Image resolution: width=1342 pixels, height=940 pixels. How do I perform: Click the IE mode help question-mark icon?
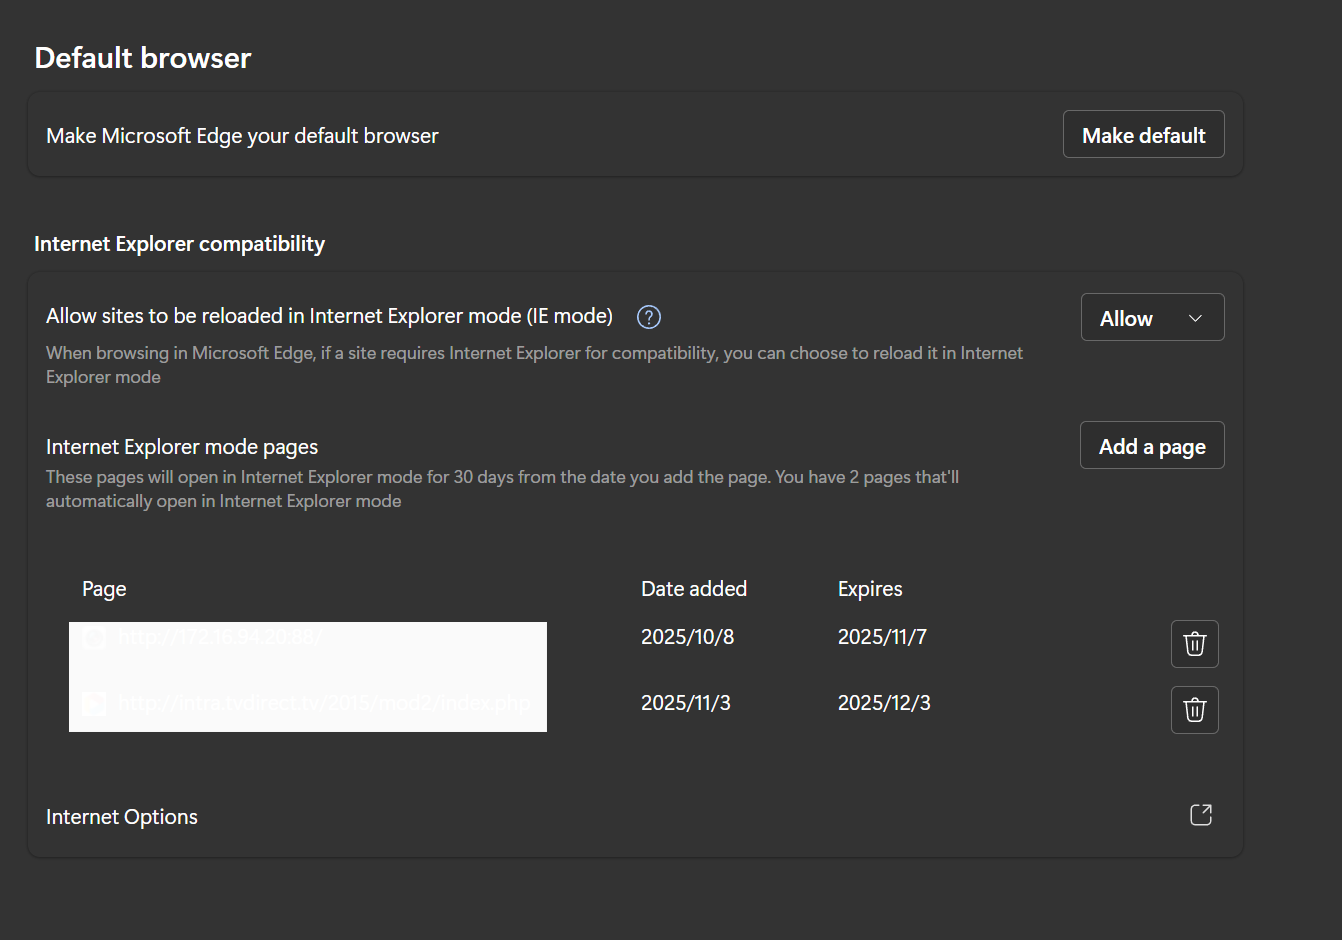pyautogui.click(x=649, y=317)
